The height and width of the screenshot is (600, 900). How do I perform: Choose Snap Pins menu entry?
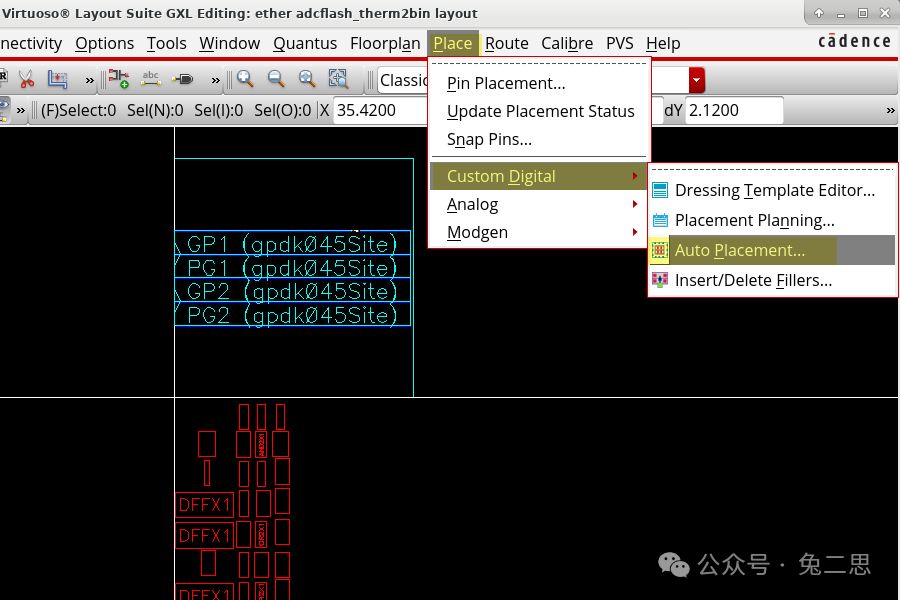tap(489, 140)
